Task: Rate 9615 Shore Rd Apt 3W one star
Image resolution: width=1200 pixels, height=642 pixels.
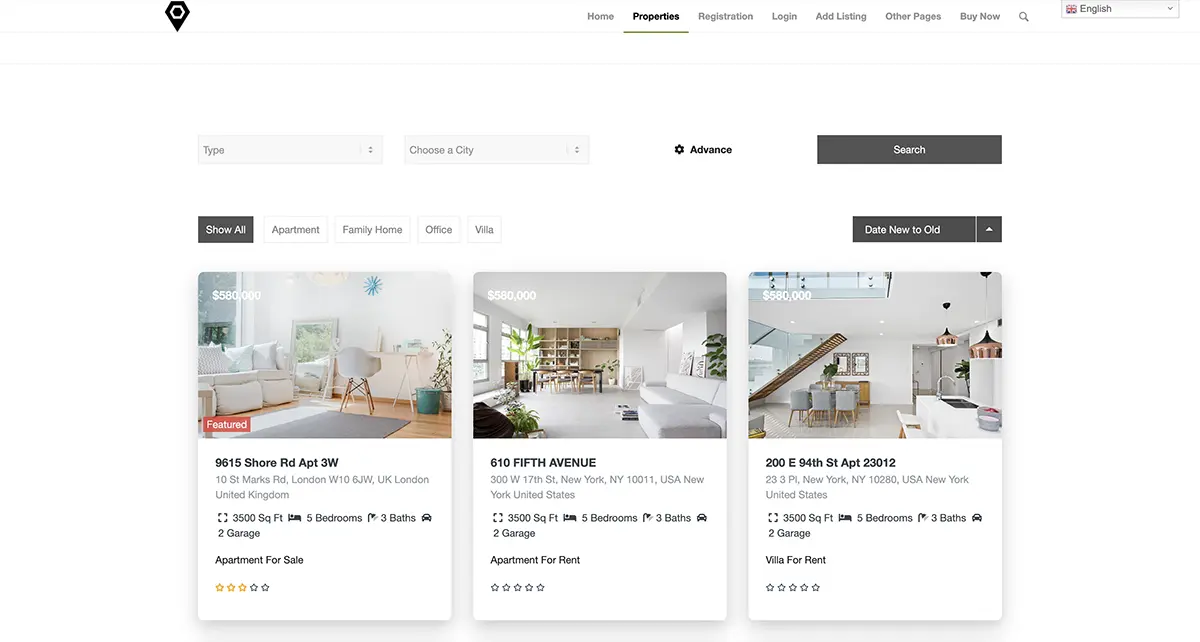Action: [220, 588]
